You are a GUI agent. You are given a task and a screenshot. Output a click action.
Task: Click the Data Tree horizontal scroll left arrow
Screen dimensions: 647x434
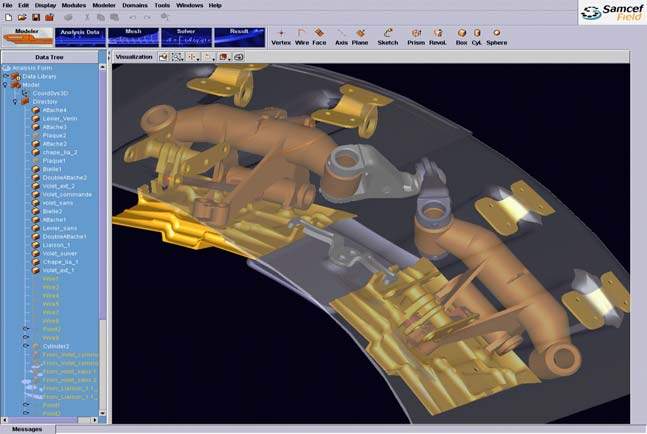(x=5, y=420)
